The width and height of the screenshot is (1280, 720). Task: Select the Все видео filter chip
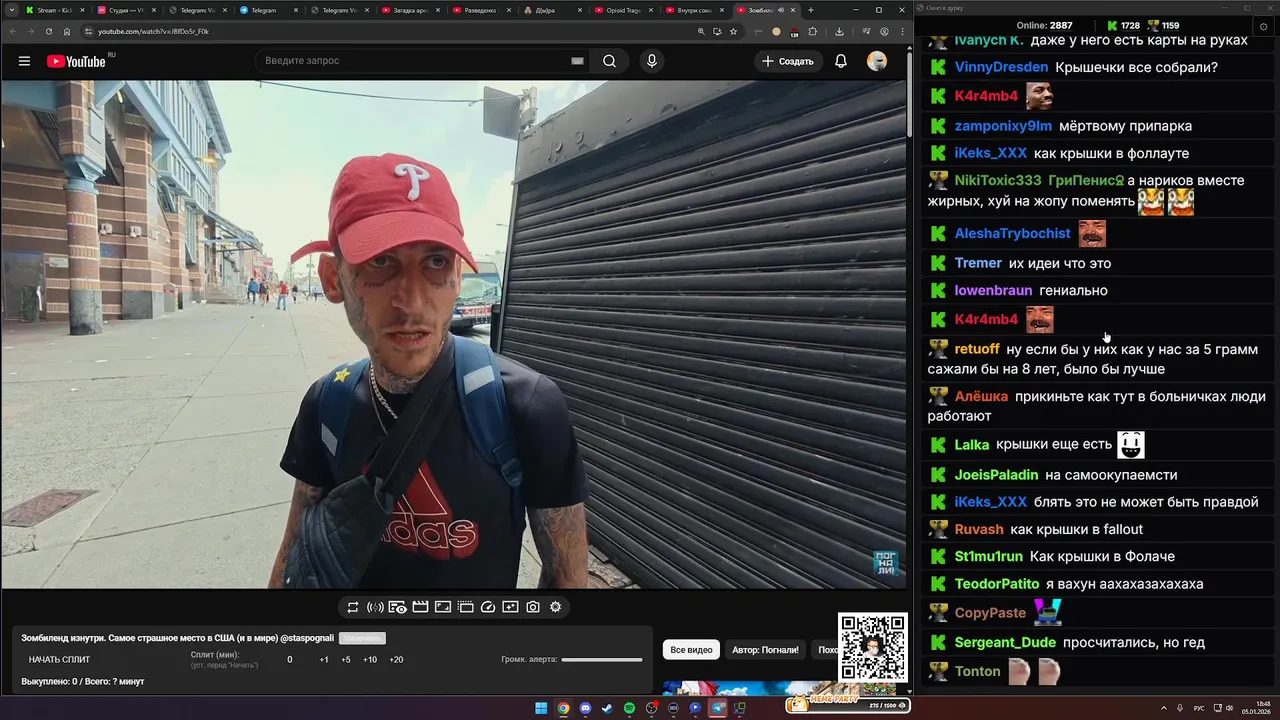pyautogui.click(x=691, y=650)
